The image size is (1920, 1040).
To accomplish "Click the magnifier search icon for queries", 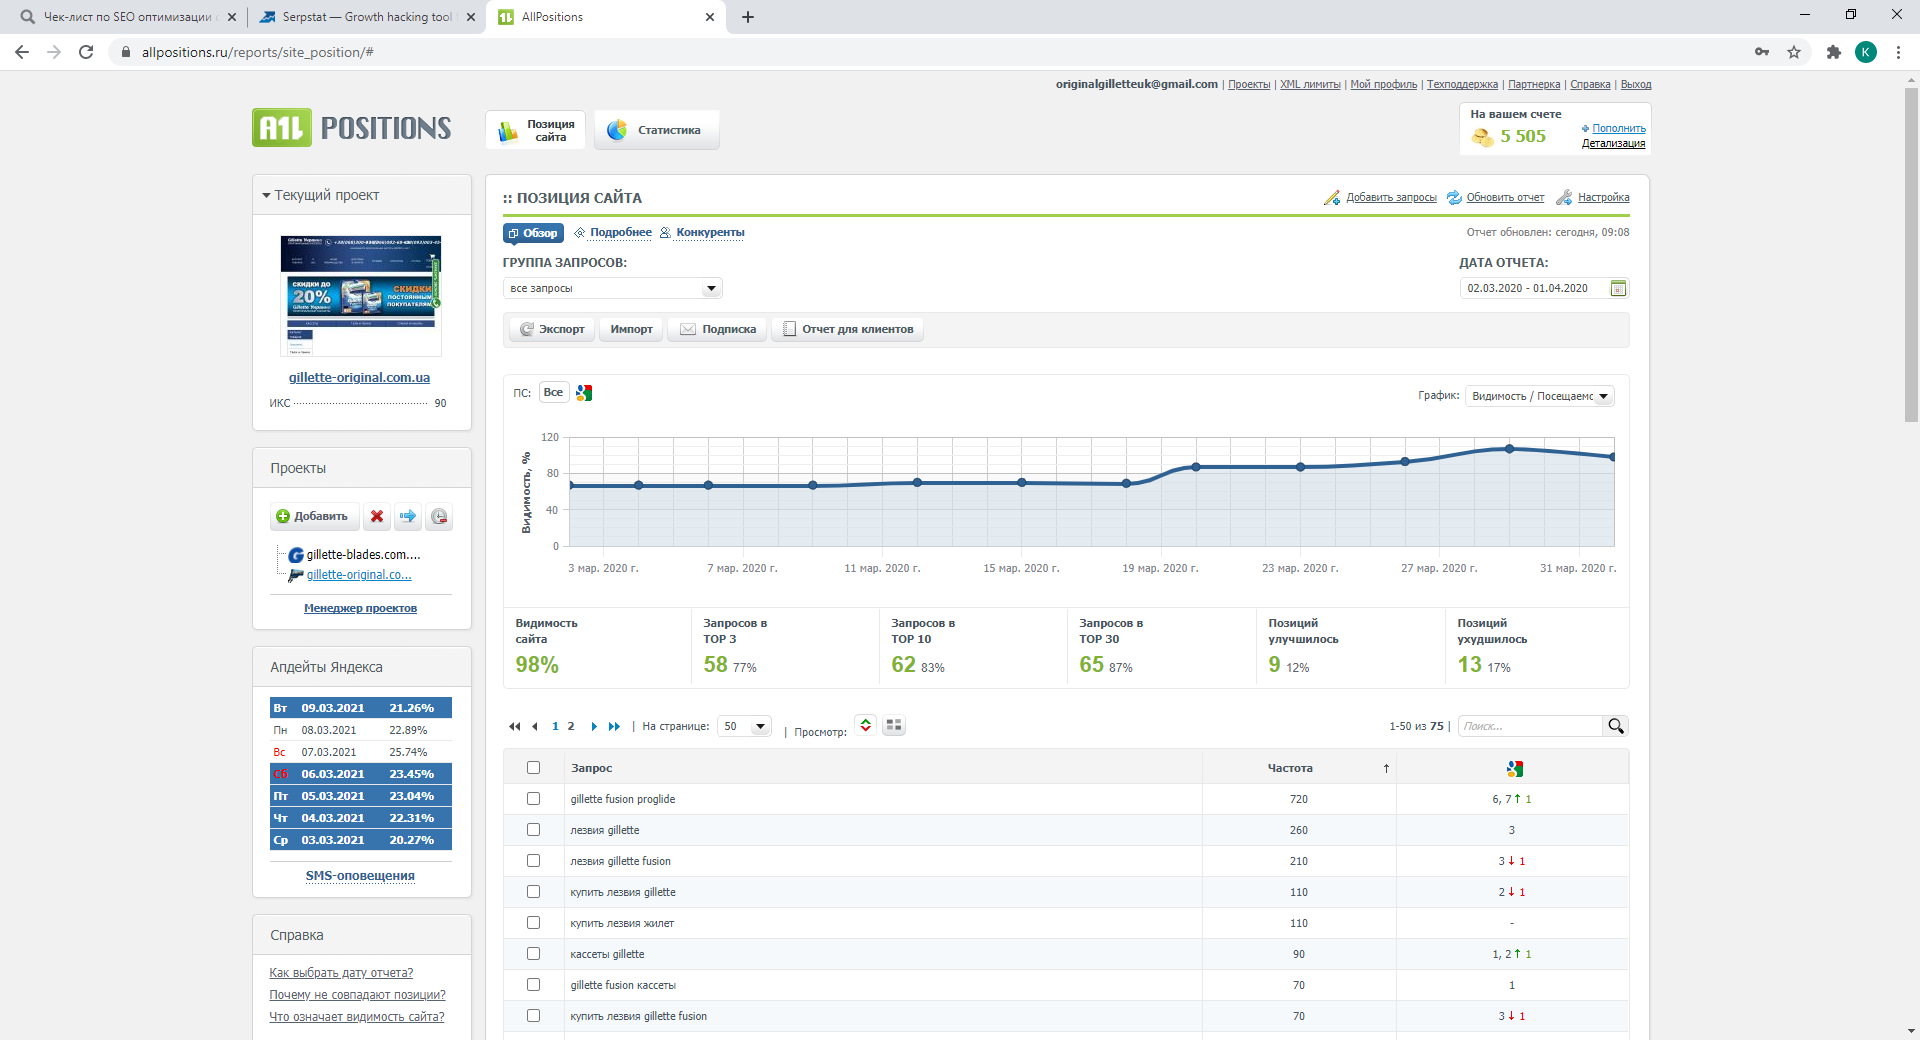I will (1616, 726).
